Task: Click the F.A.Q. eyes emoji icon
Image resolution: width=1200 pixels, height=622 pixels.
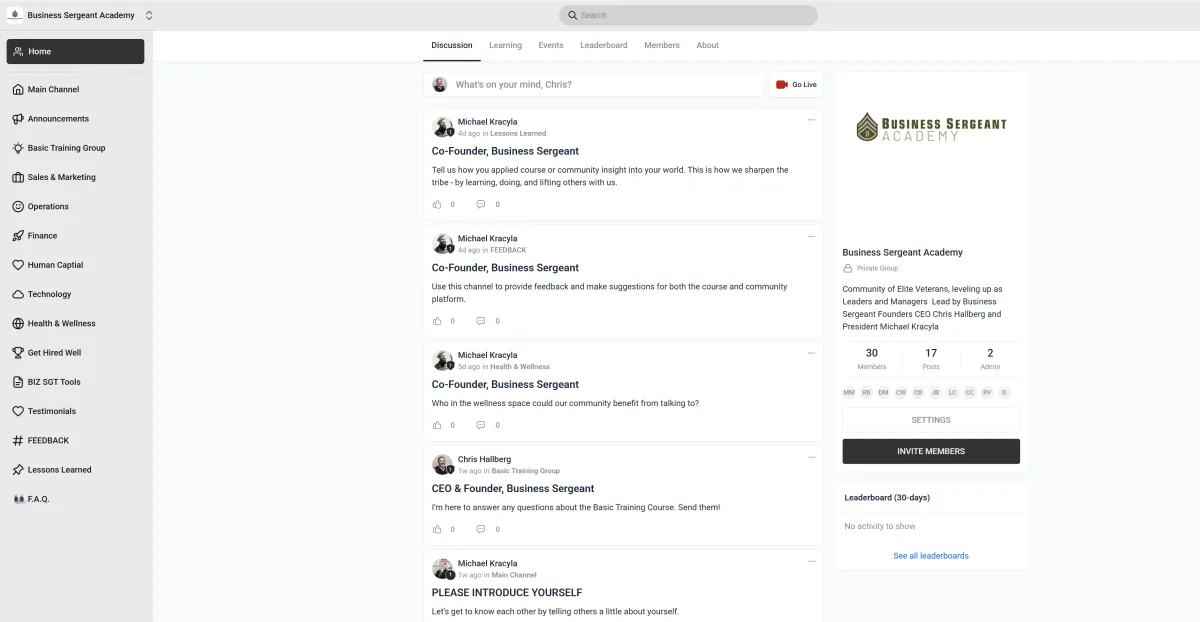Action: pyautogui.click(x=18, y=499)
